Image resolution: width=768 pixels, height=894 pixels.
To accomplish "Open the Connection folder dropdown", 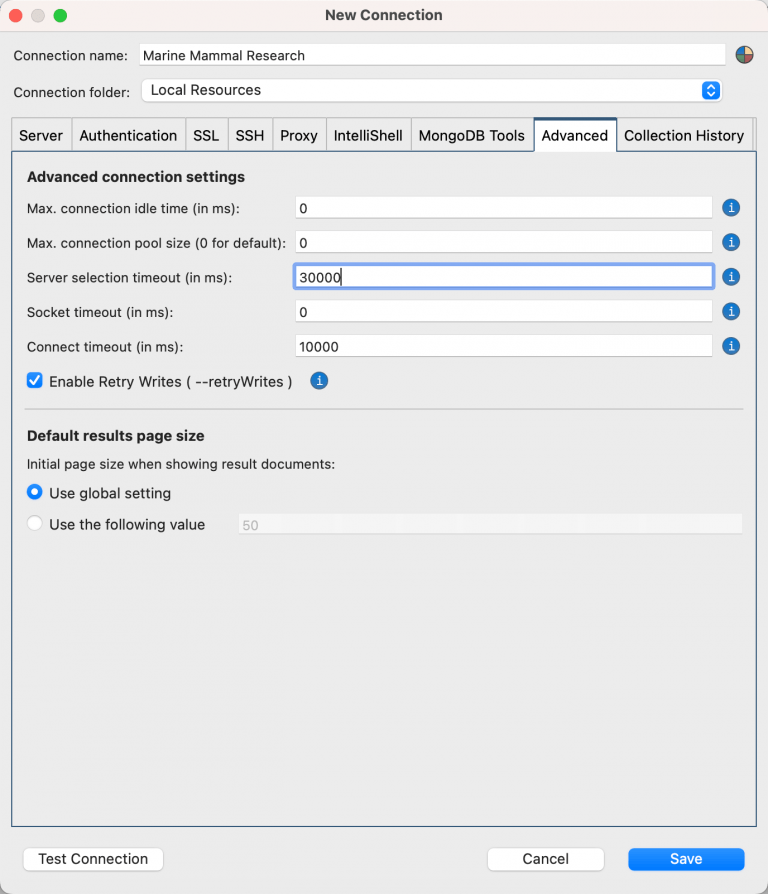I will tap(710, 90).
